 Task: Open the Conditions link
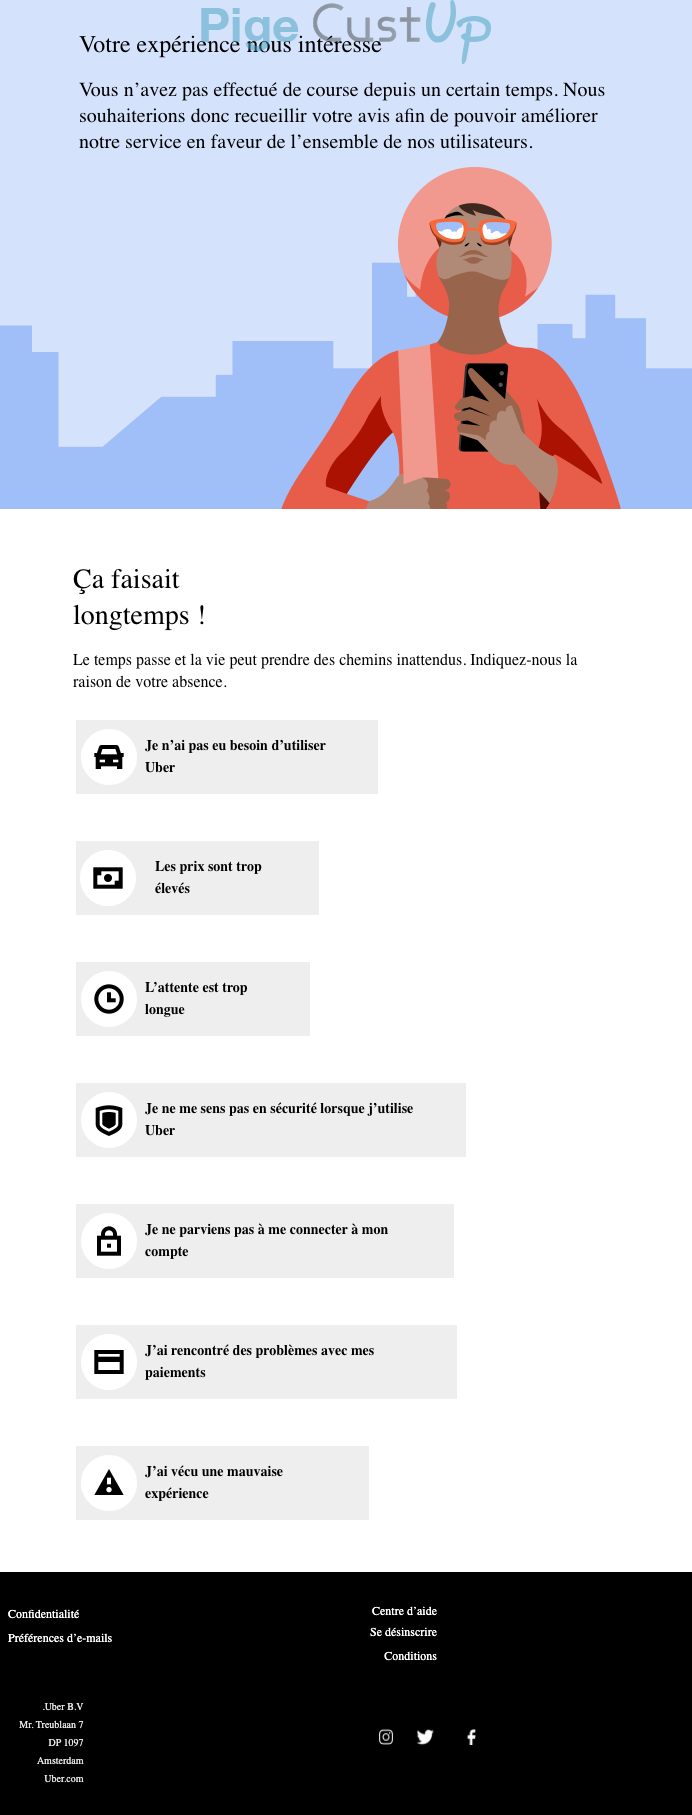click(410, 1656)
